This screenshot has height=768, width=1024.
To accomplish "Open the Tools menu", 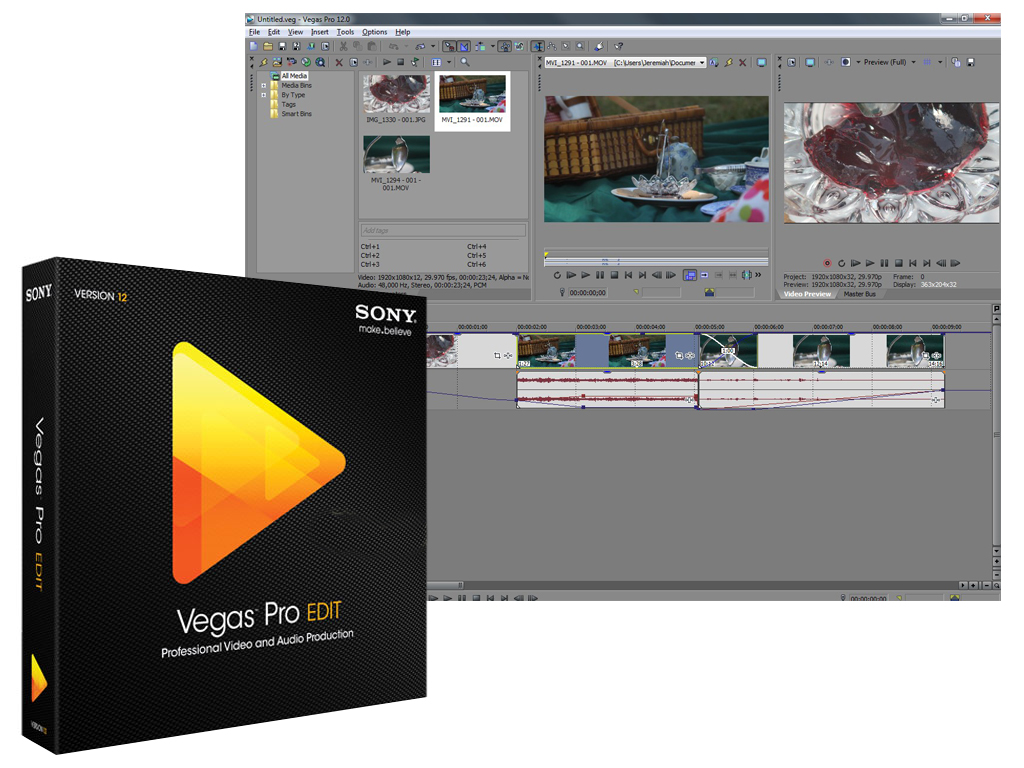I will [345, 32].
